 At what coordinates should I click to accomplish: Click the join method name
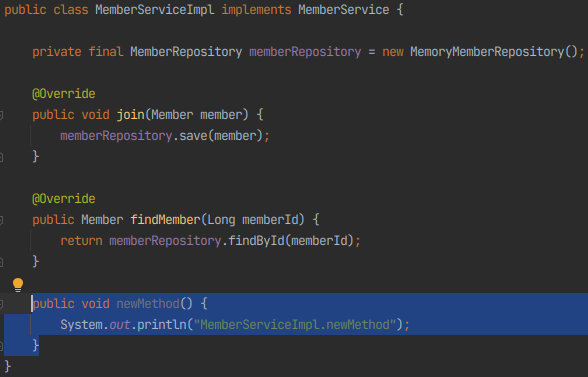(x=130, y=115)
